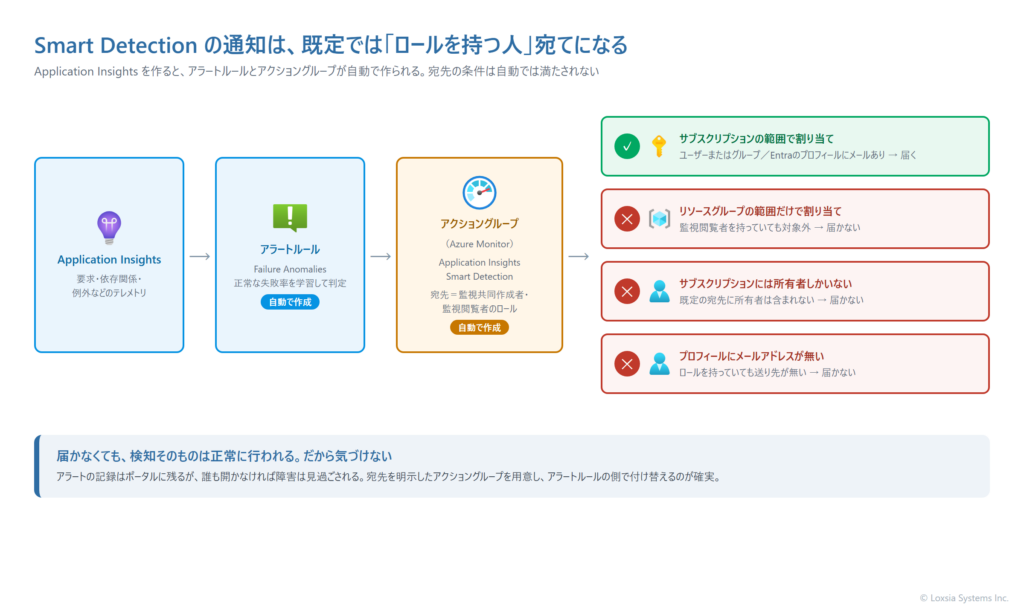Click the red X beside サブスクリプションには所有者しかいない
This screenshot has width=1024, height=614.
pyautogui.click(x=627, y=291)
